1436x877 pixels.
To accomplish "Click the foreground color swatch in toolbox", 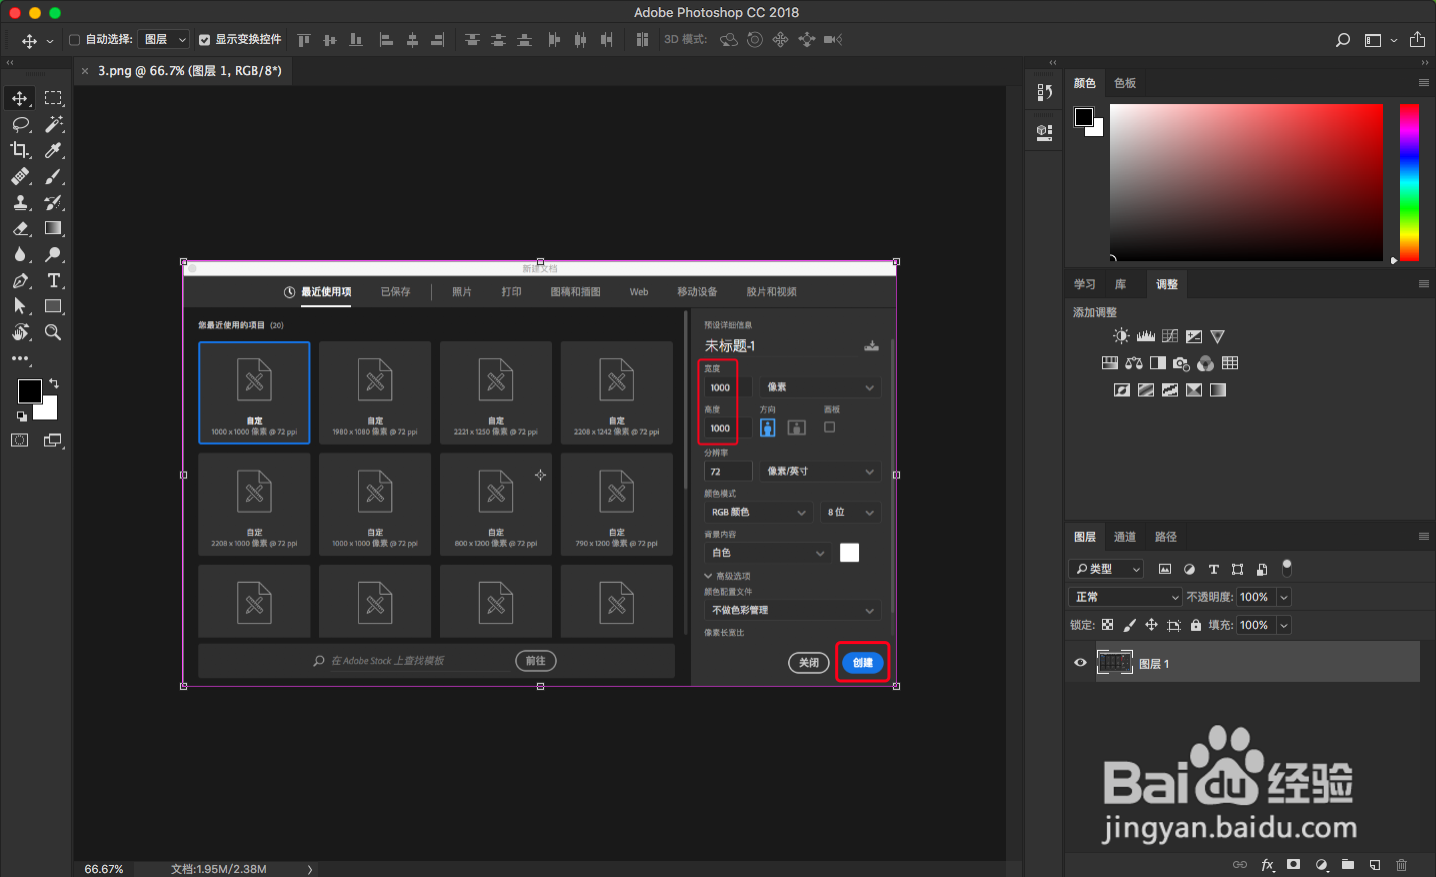I will 30,391.
